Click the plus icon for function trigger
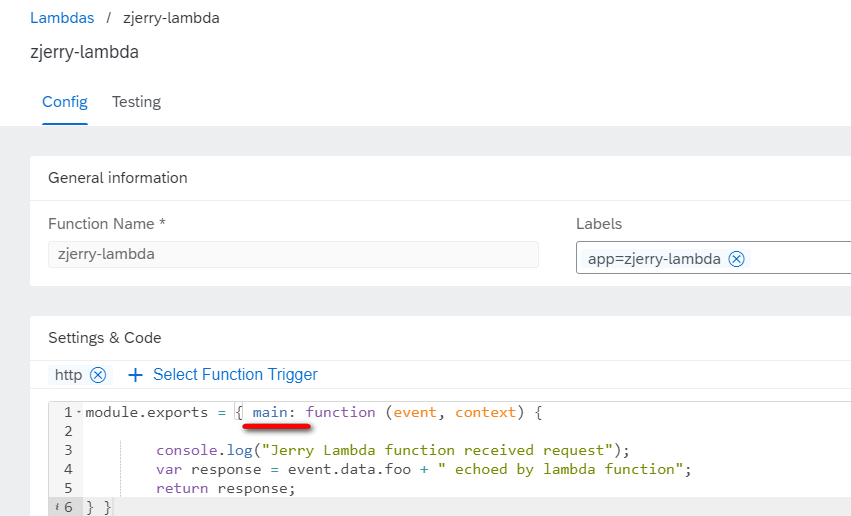 click(x=135, y=375)
